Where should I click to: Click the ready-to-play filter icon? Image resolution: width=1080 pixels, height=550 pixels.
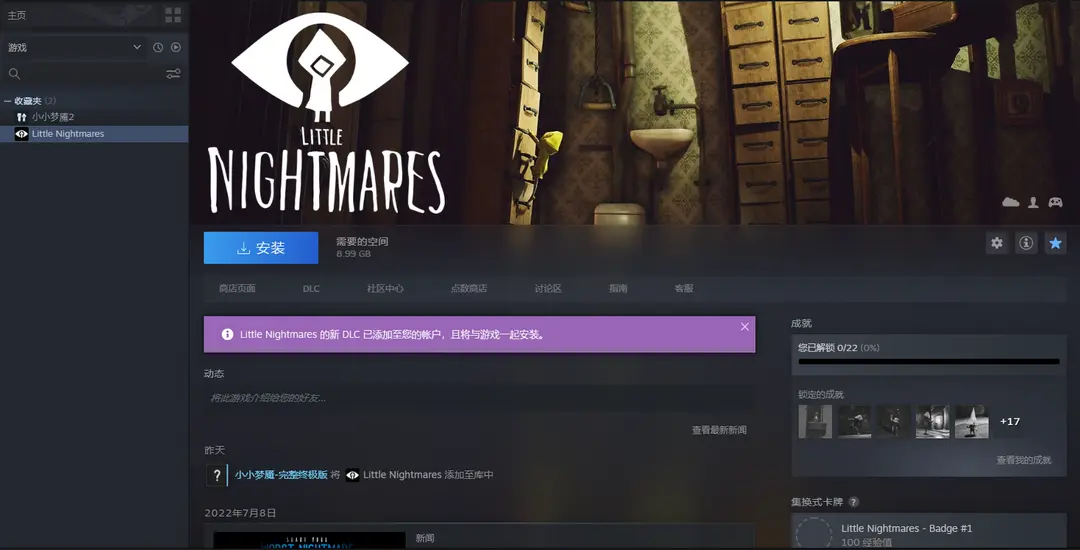(176, 47)
